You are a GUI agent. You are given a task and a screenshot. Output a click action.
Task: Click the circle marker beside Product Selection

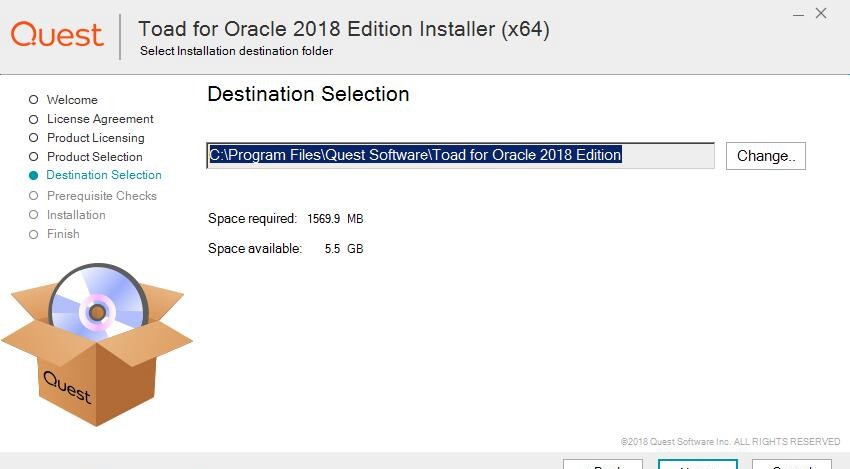point(34,157)
